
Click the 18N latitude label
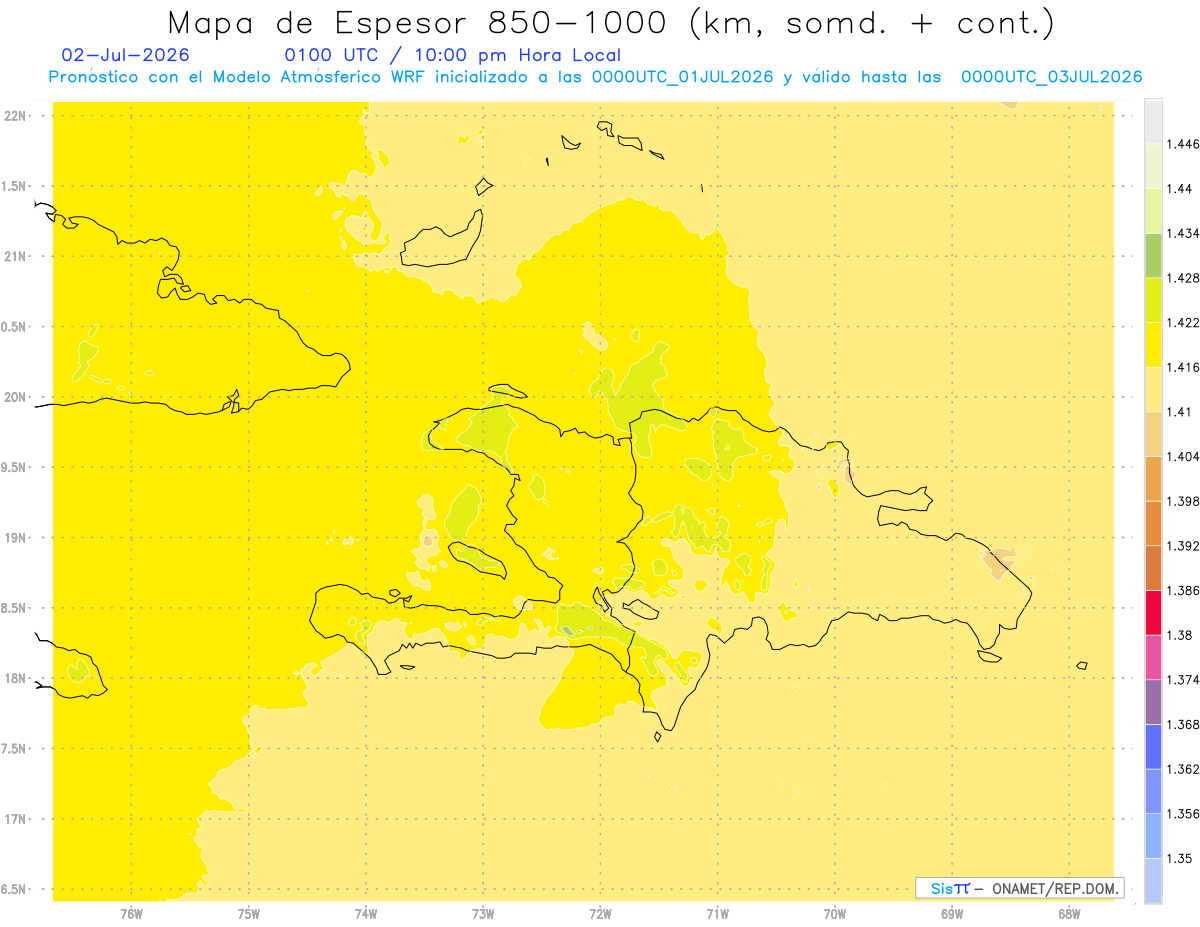pyautogui.click(x=16, y=678)
